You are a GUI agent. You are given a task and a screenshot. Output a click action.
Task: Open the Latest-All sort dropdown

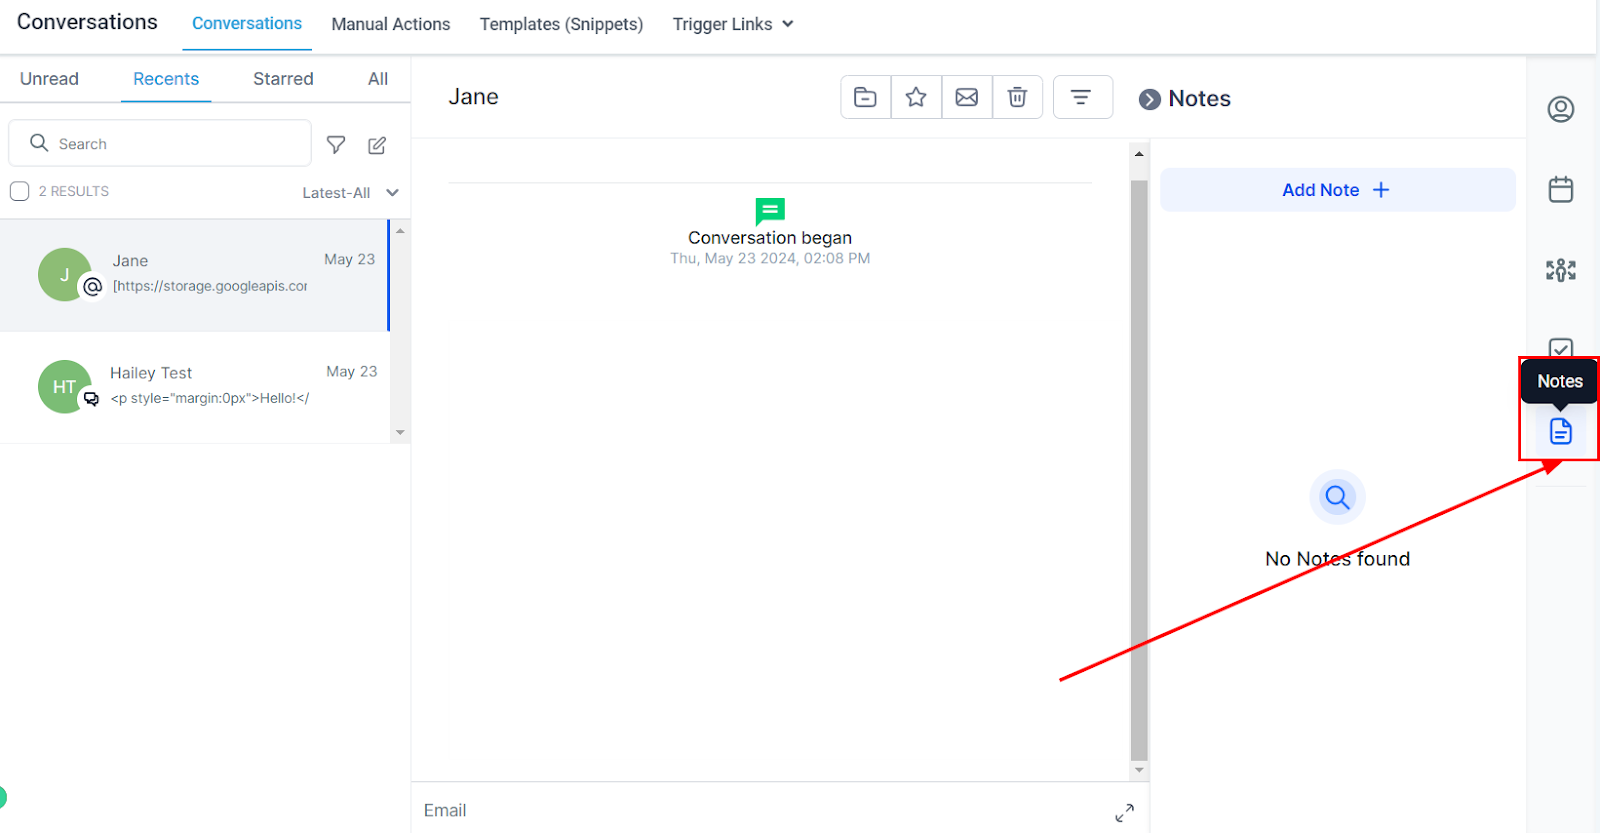tap(351, 193)
